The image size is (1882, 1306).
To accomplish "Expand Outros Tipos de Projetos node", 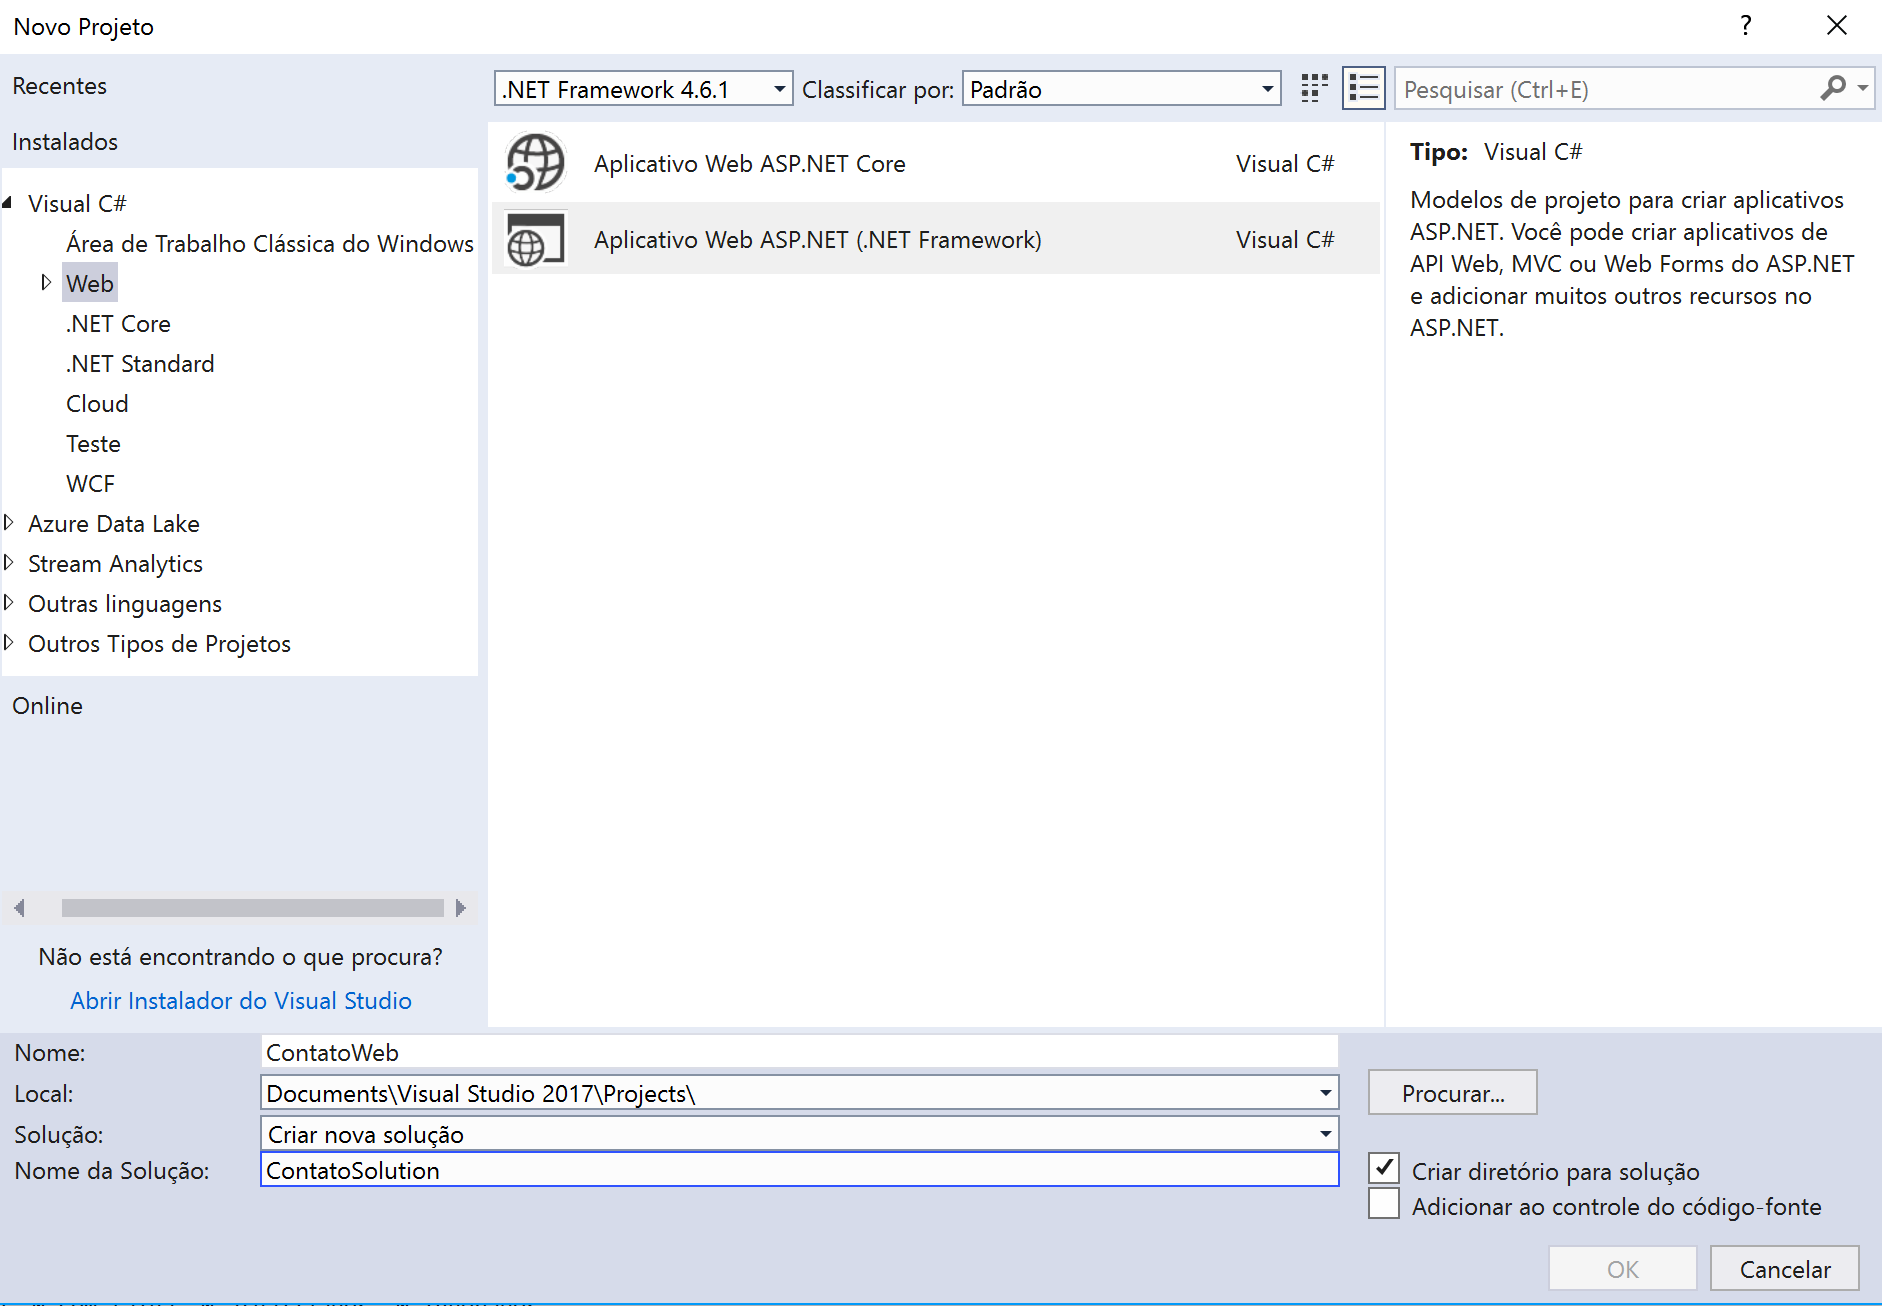I will point(9,643).
